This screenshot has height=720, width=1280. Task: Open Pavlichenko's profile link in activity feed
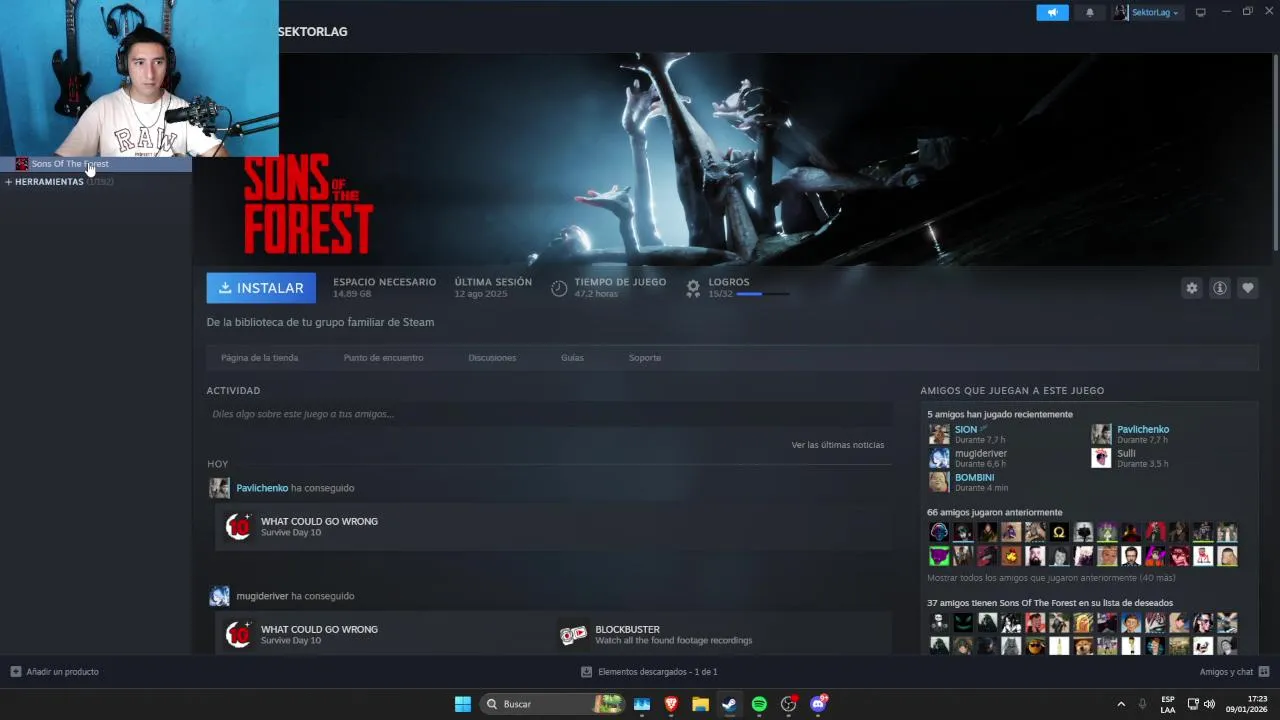click(262, 488)
